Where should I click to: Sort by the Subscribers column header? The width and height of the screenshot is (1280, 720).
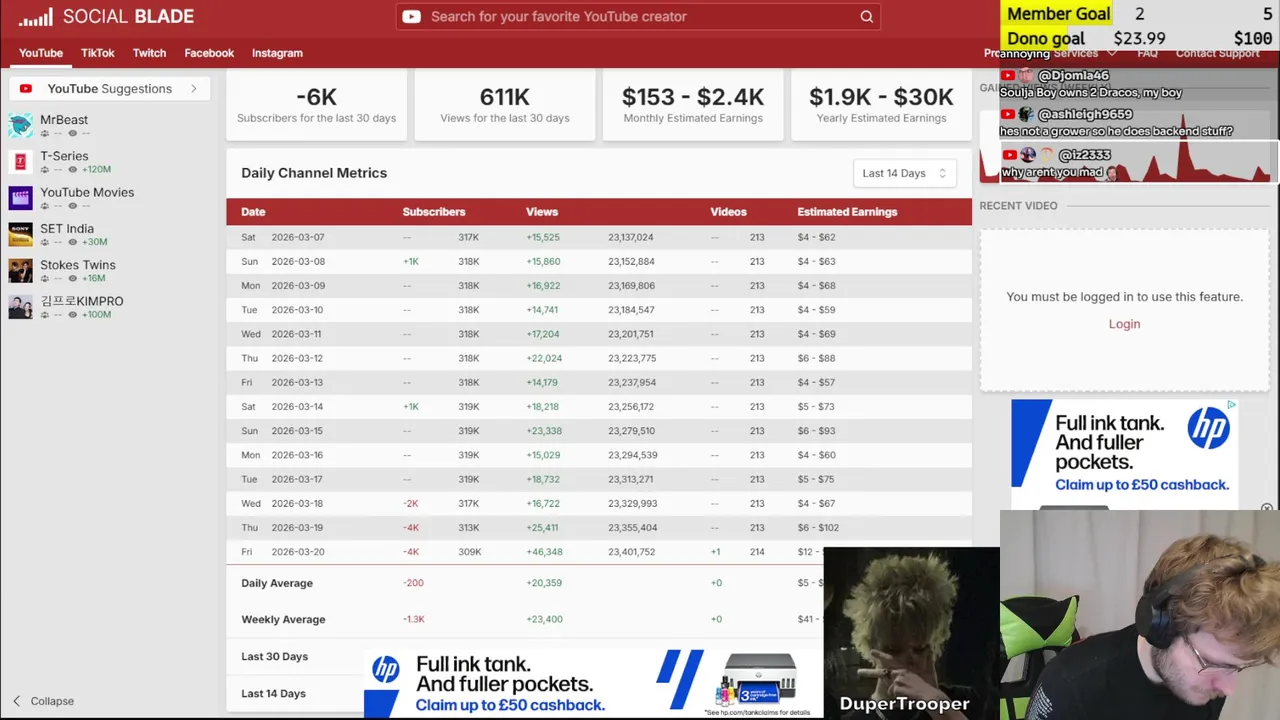434,212
